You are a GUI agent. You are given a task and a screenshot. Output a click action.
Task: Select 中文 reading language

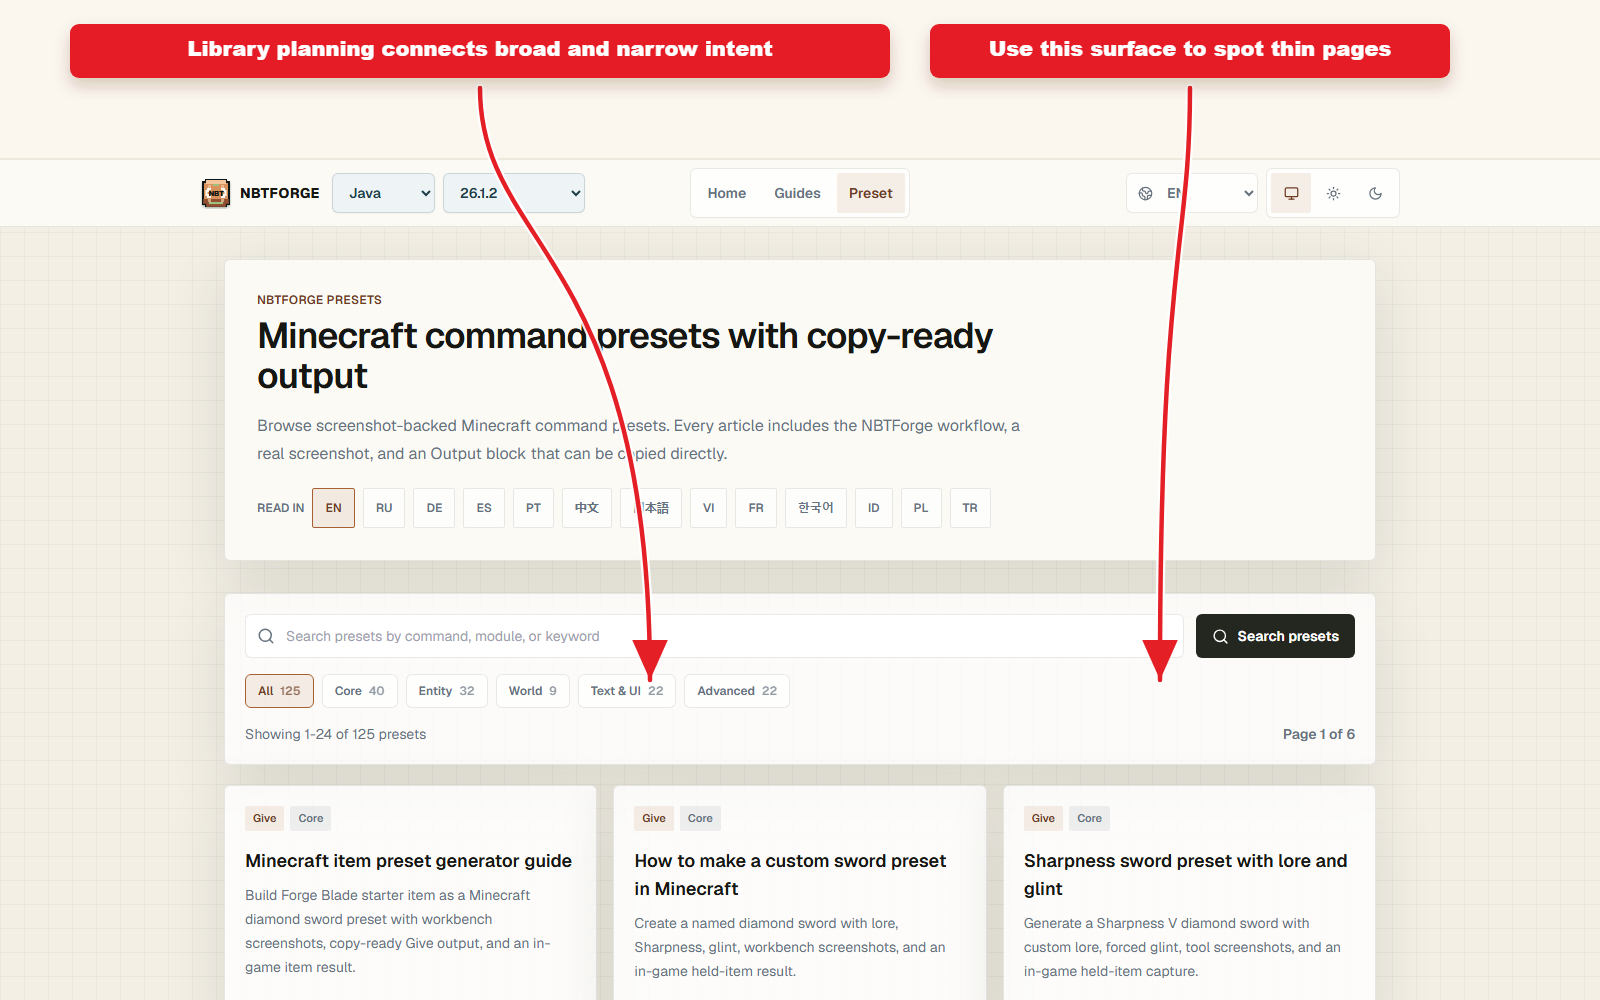(587, 508)
